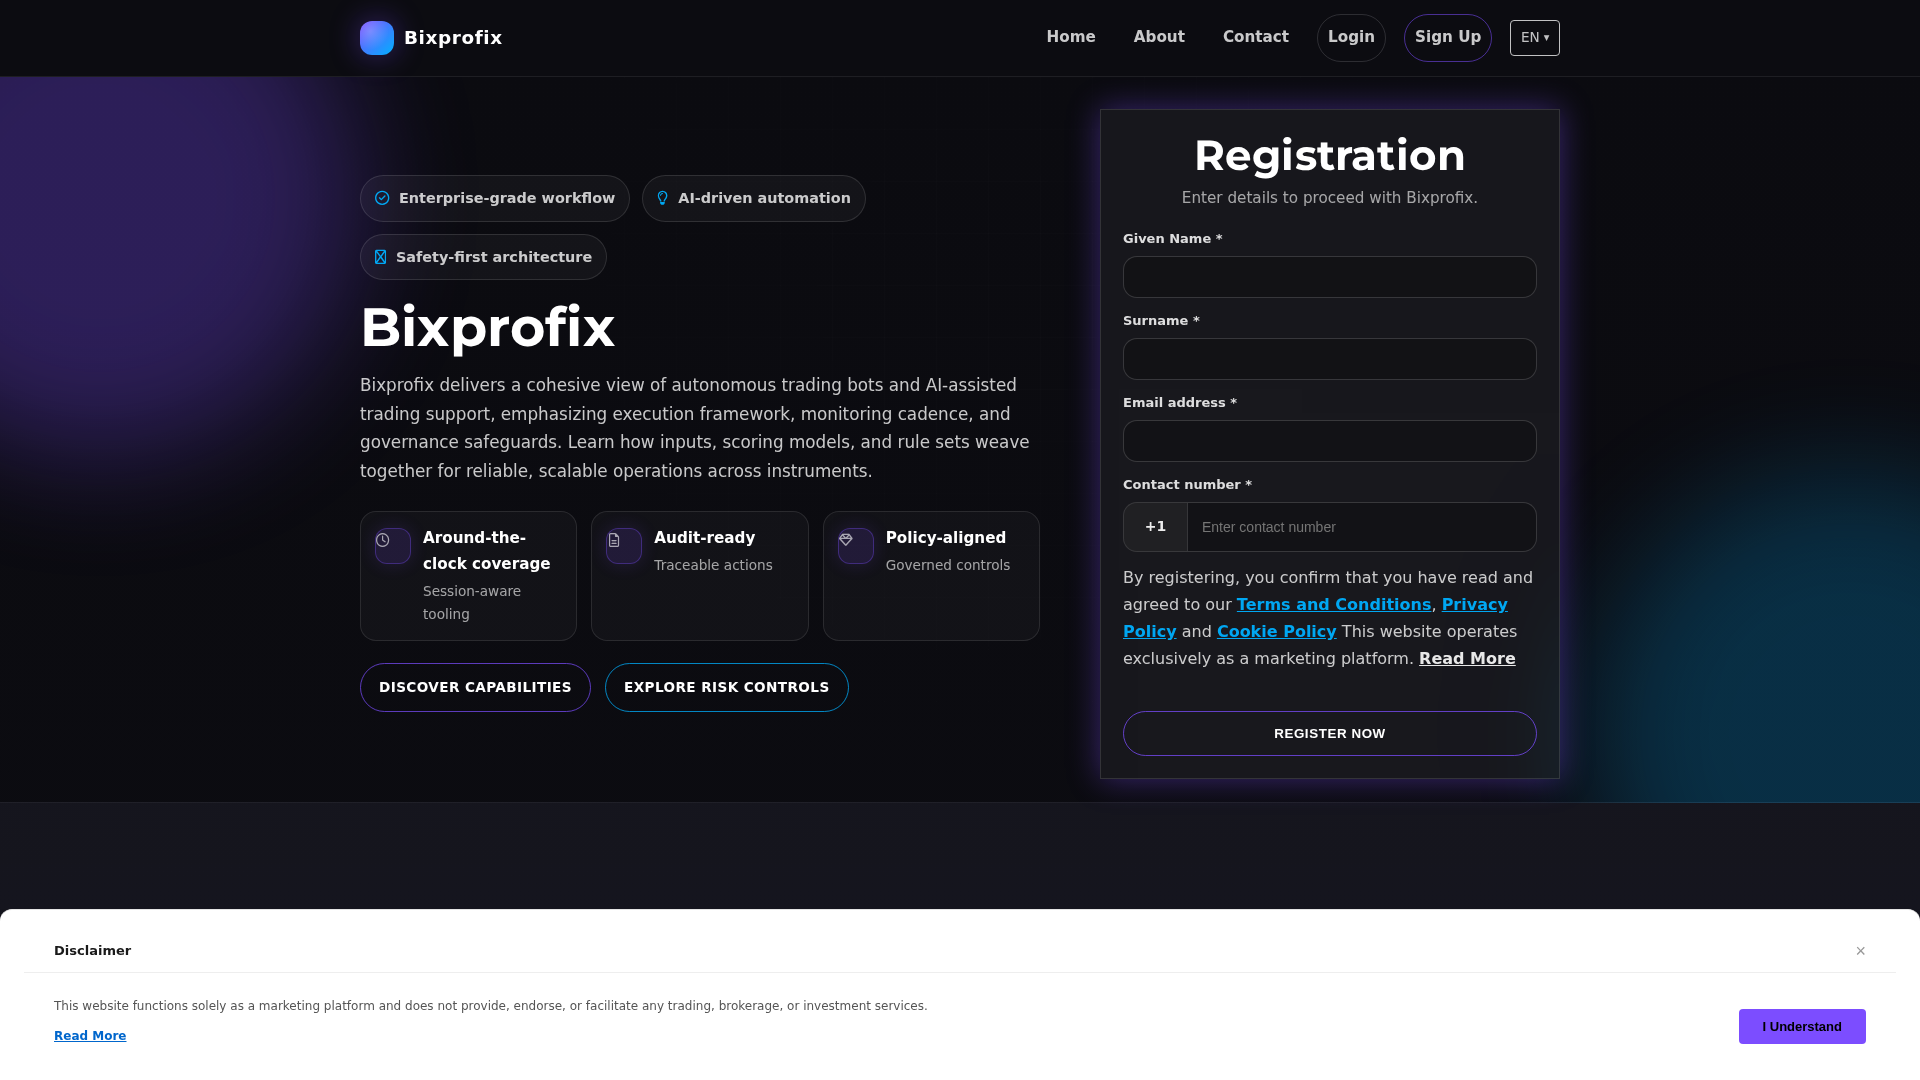This screenshot has height=1080, width=1920.
Task: Click Read More in the Disclaimer banner
Action: click(90, 1036)
